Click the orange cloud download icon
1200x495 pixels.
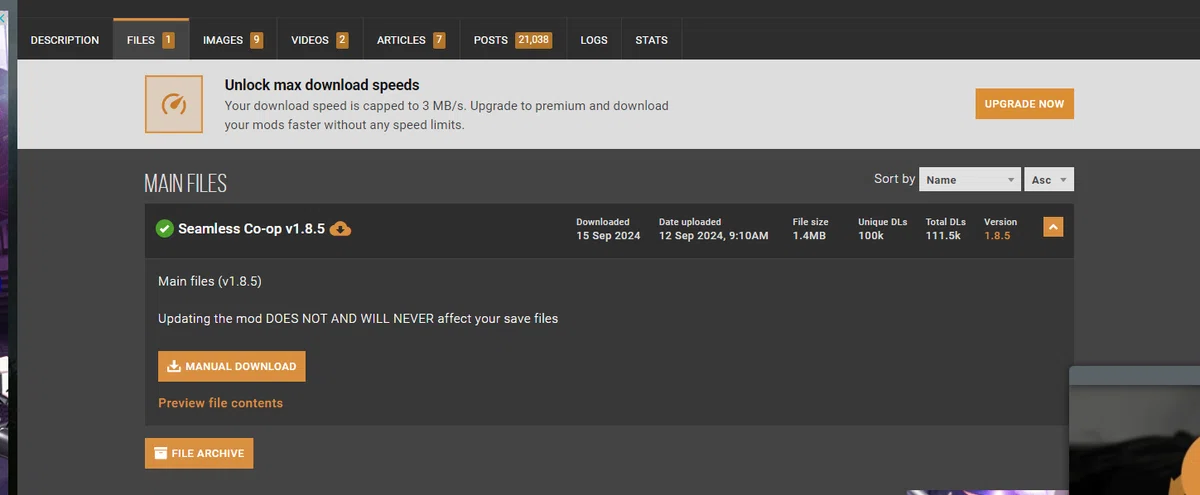pyautogui.click(x=340, y=229)
